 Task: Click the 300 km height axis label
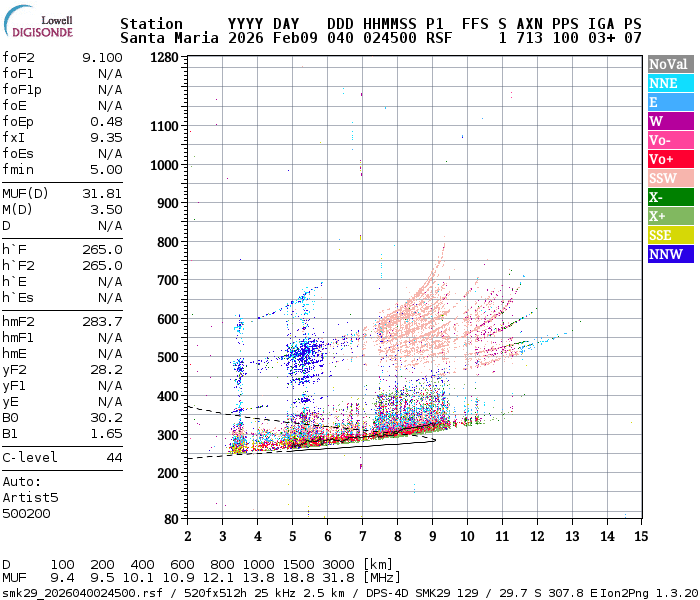point(168,435)
